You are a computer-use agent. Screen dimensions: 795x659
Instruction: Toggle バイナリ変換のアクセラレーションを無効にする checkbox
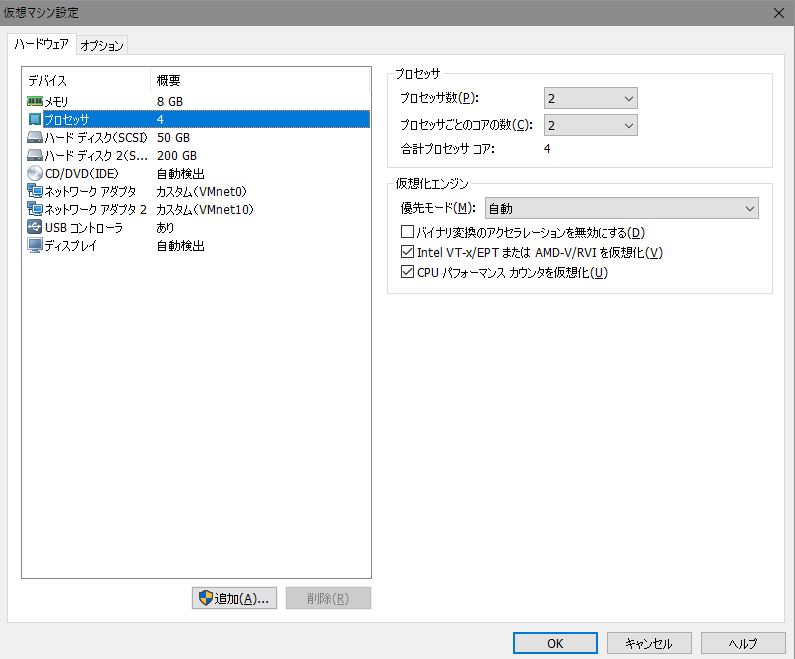[407, 232]
